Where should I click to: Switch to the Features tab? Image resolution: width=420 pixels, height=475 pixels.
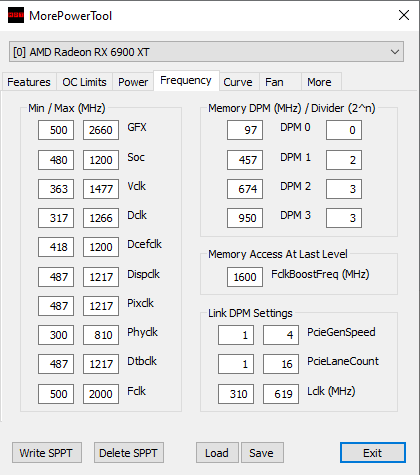29,82
